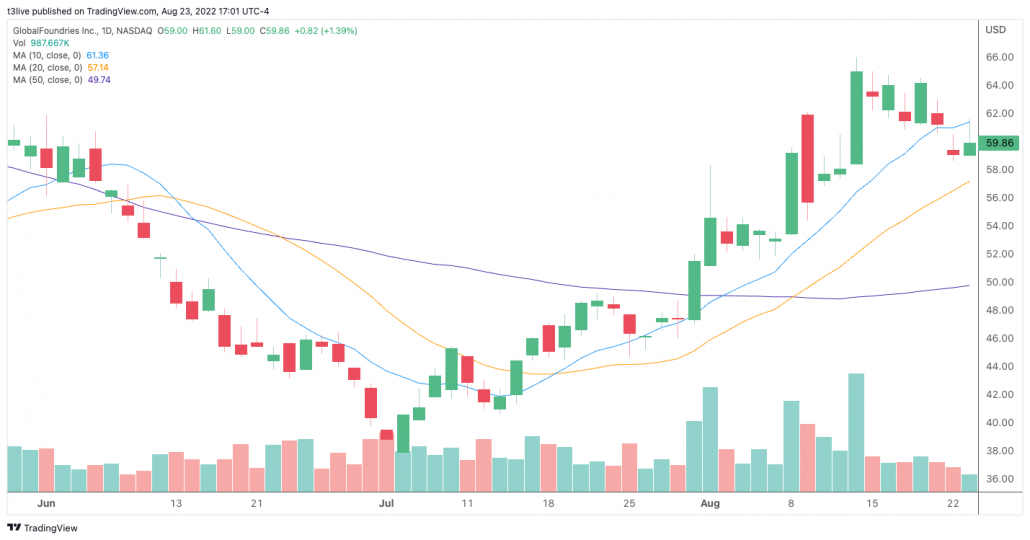Open the USD currency selector
The image size is (1030, 540).
point(995,30)
